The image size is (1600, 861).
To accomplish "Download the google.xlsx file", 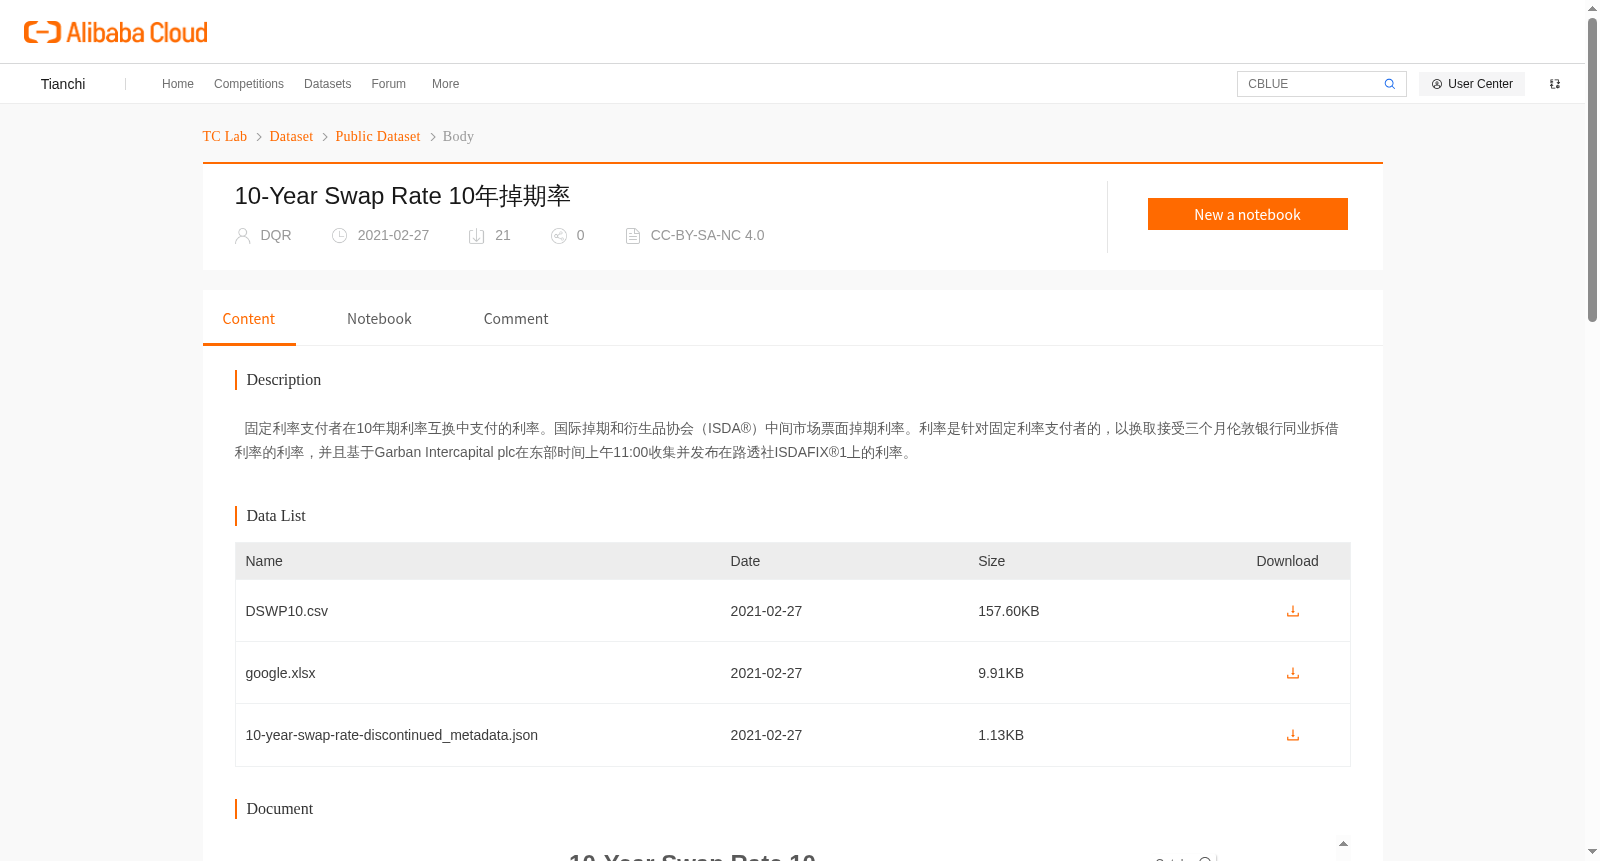I will [x=1292, y=673].
